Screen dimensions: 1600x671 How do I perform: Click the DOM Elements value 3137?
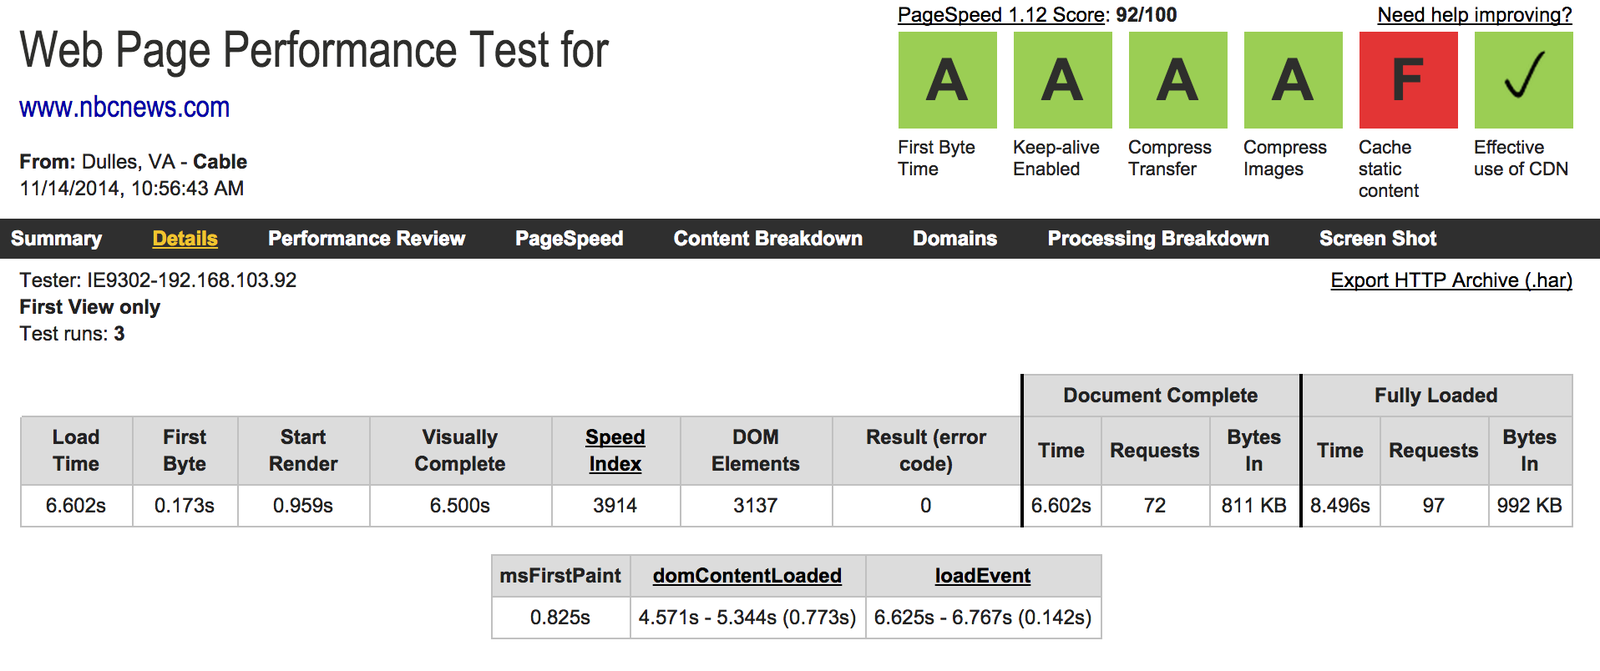pos(755,506)
